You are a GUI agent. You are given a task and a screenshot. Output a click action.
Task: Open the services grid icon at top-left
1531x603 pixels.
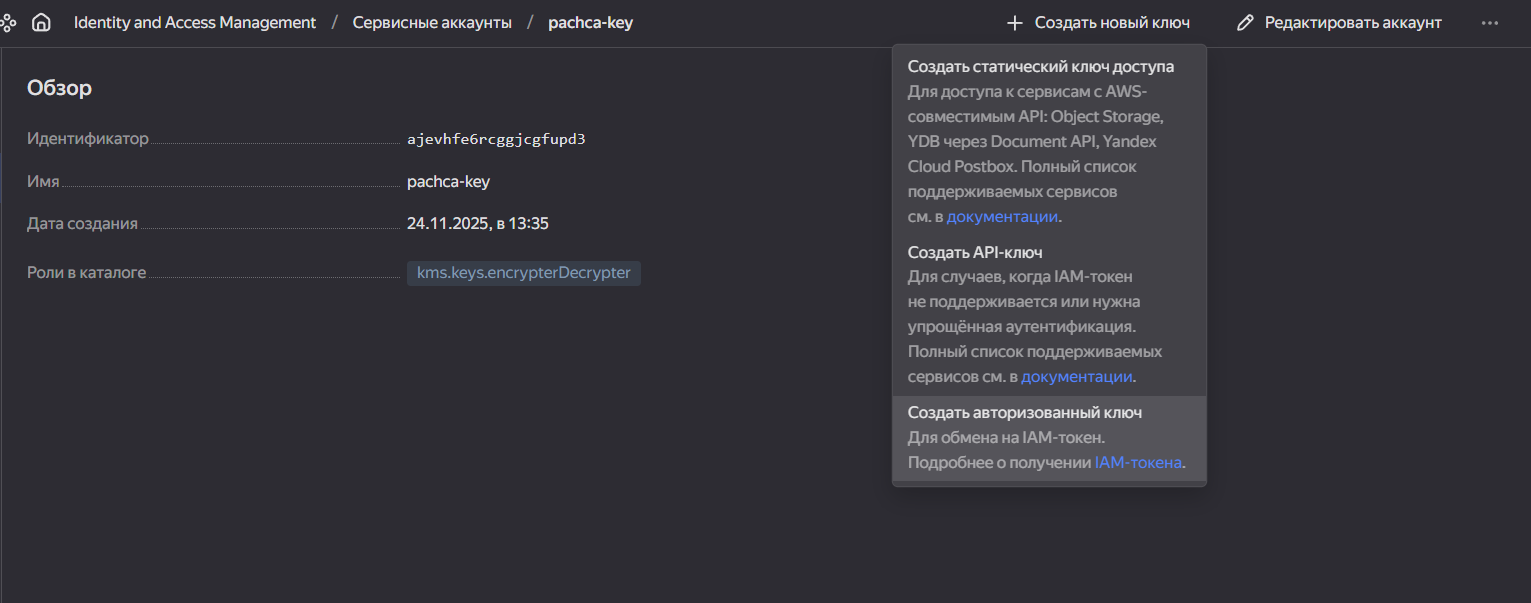coord(8,22)
